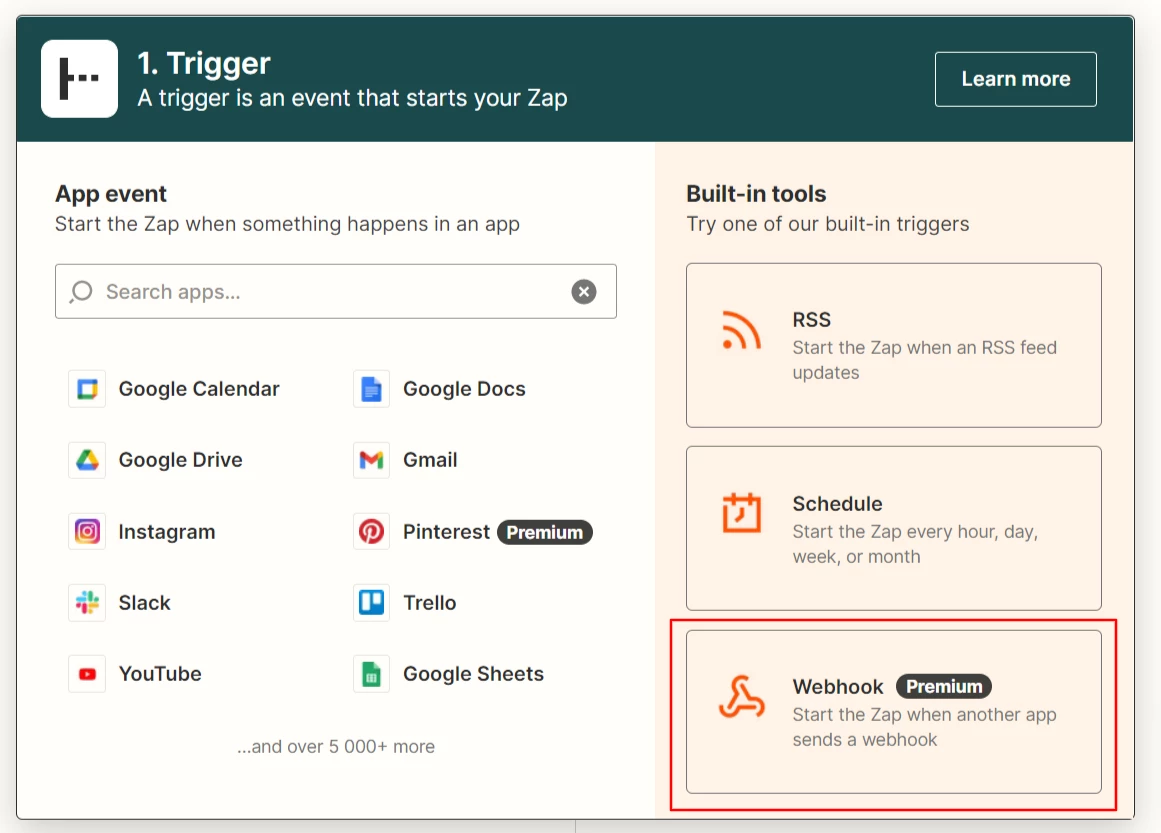Click the Premium badge beside Webhook
This screenshot has height=833, width=1161.
(x=944, y=686)
